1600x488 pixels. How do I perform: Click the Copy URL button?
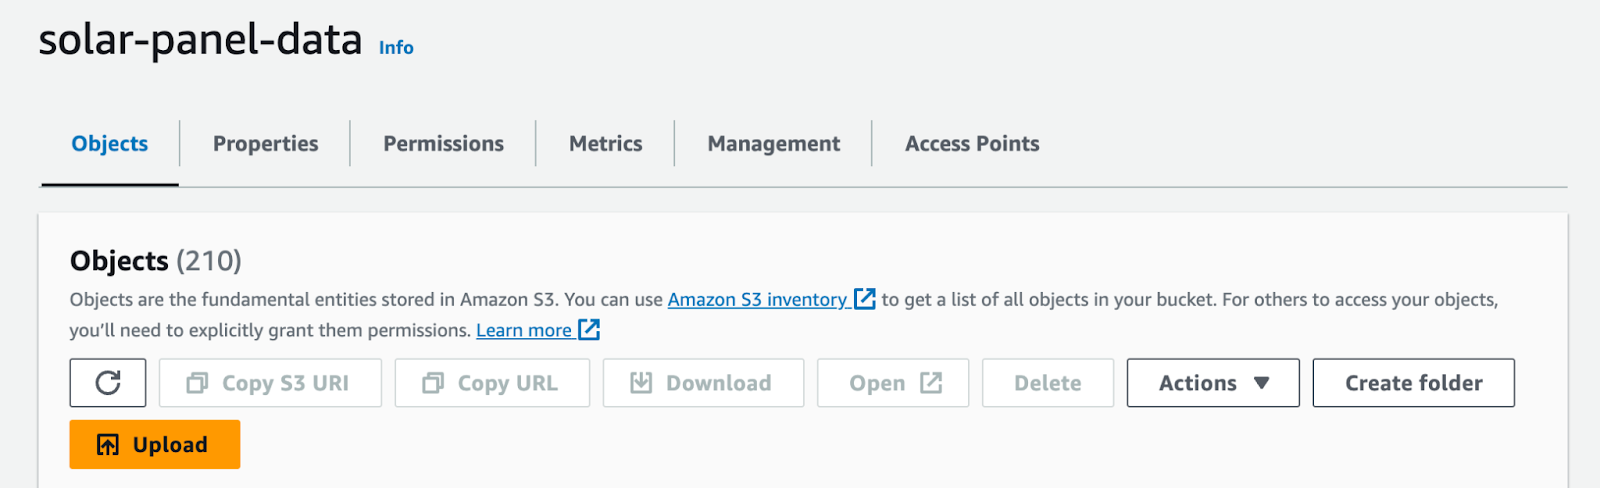point(492,383)
